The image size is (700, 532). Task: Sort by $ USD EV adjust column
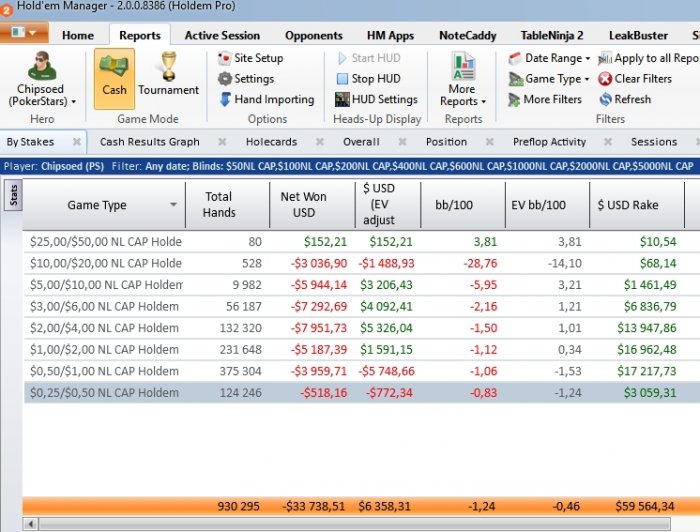tap(388, 205)
